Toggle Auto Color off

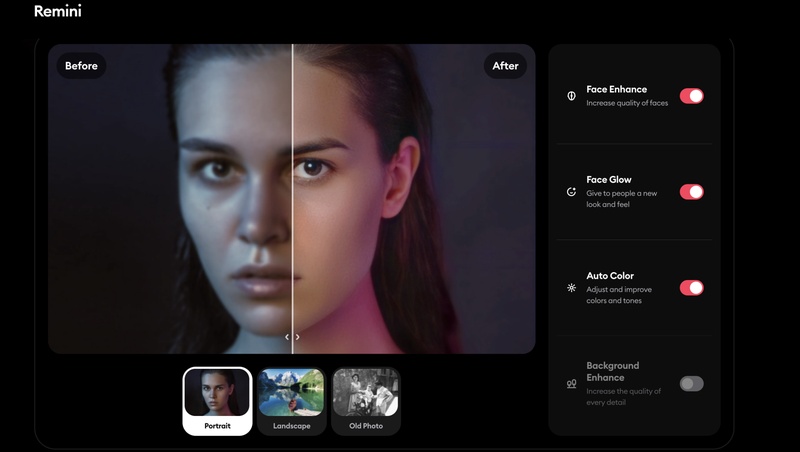point(691,288)
